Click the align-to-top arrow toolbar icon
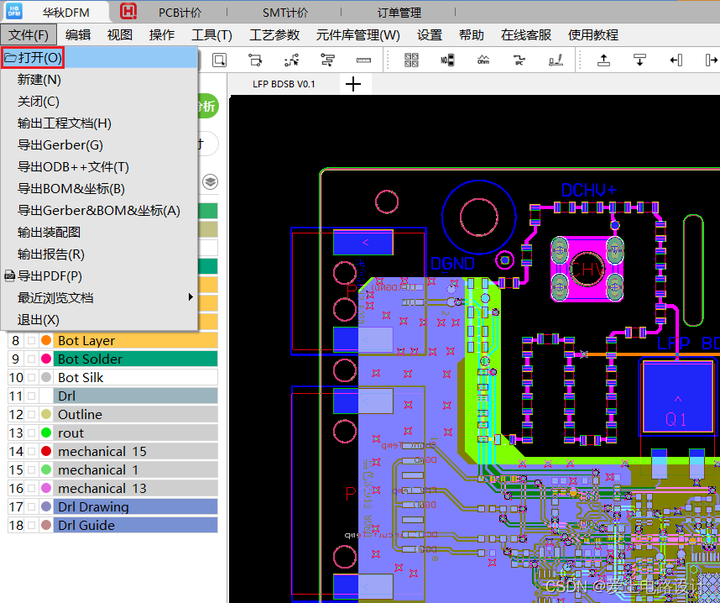Viewport: 720px width, 603px height. tap(604, 60)
